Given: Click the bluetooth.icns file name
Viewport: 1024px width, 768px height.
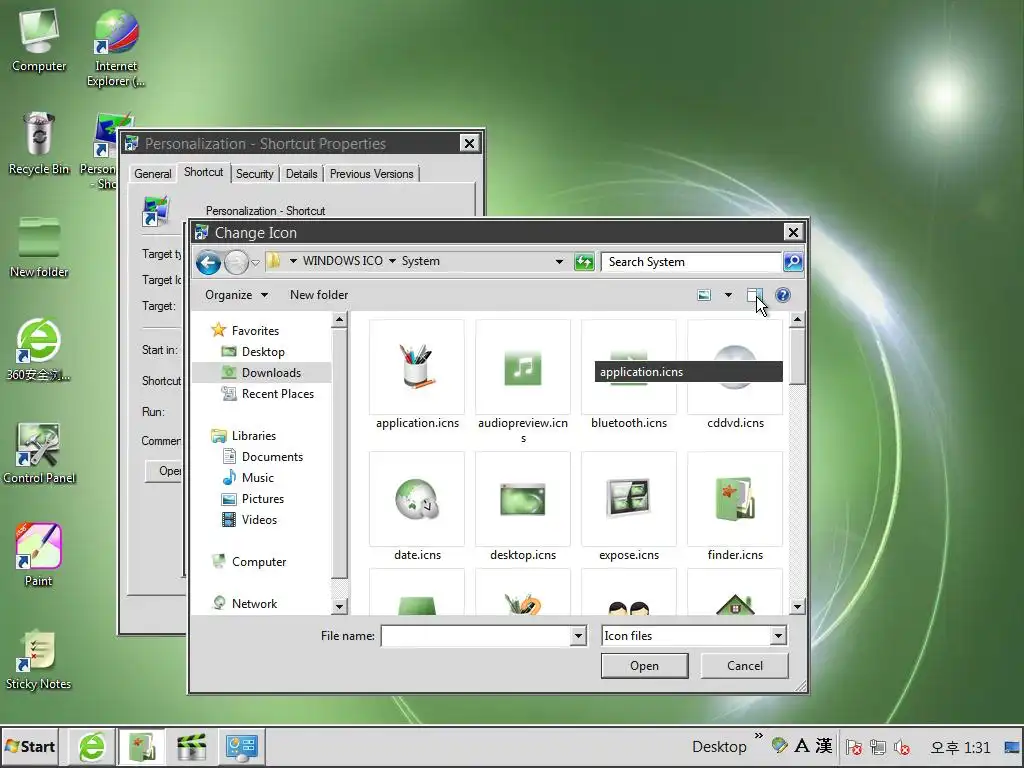Looking at the screenshot, I should [x=629, y=423].
